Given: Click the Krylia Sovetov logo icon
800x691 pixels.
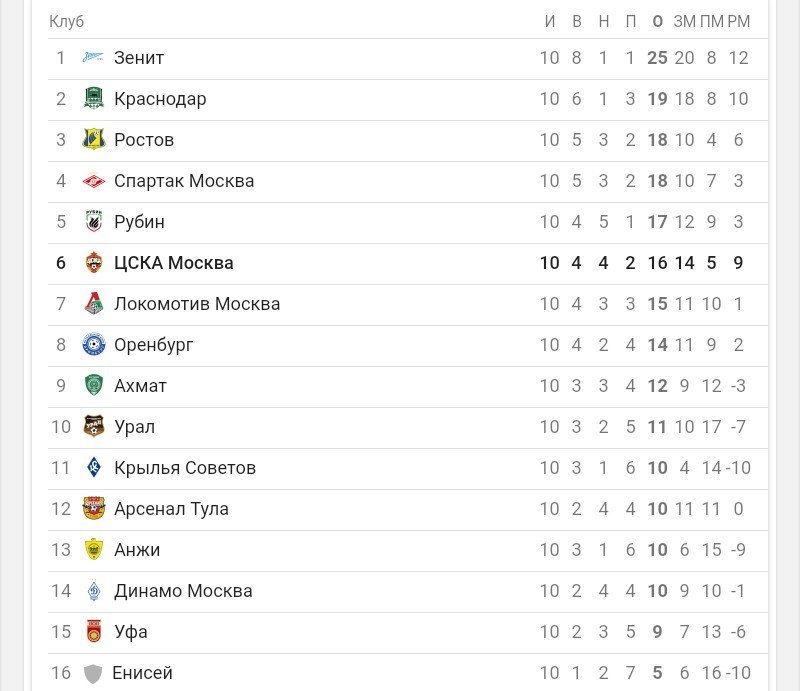Looking at the screenshot, I should pyautogui.click(x=93, y=468).
